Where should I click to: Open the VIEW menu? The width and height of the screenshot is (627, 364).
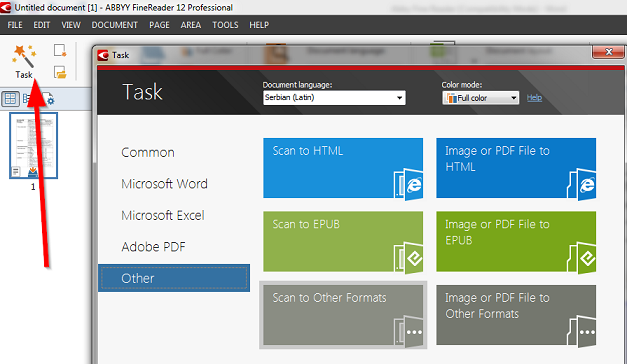71,25
